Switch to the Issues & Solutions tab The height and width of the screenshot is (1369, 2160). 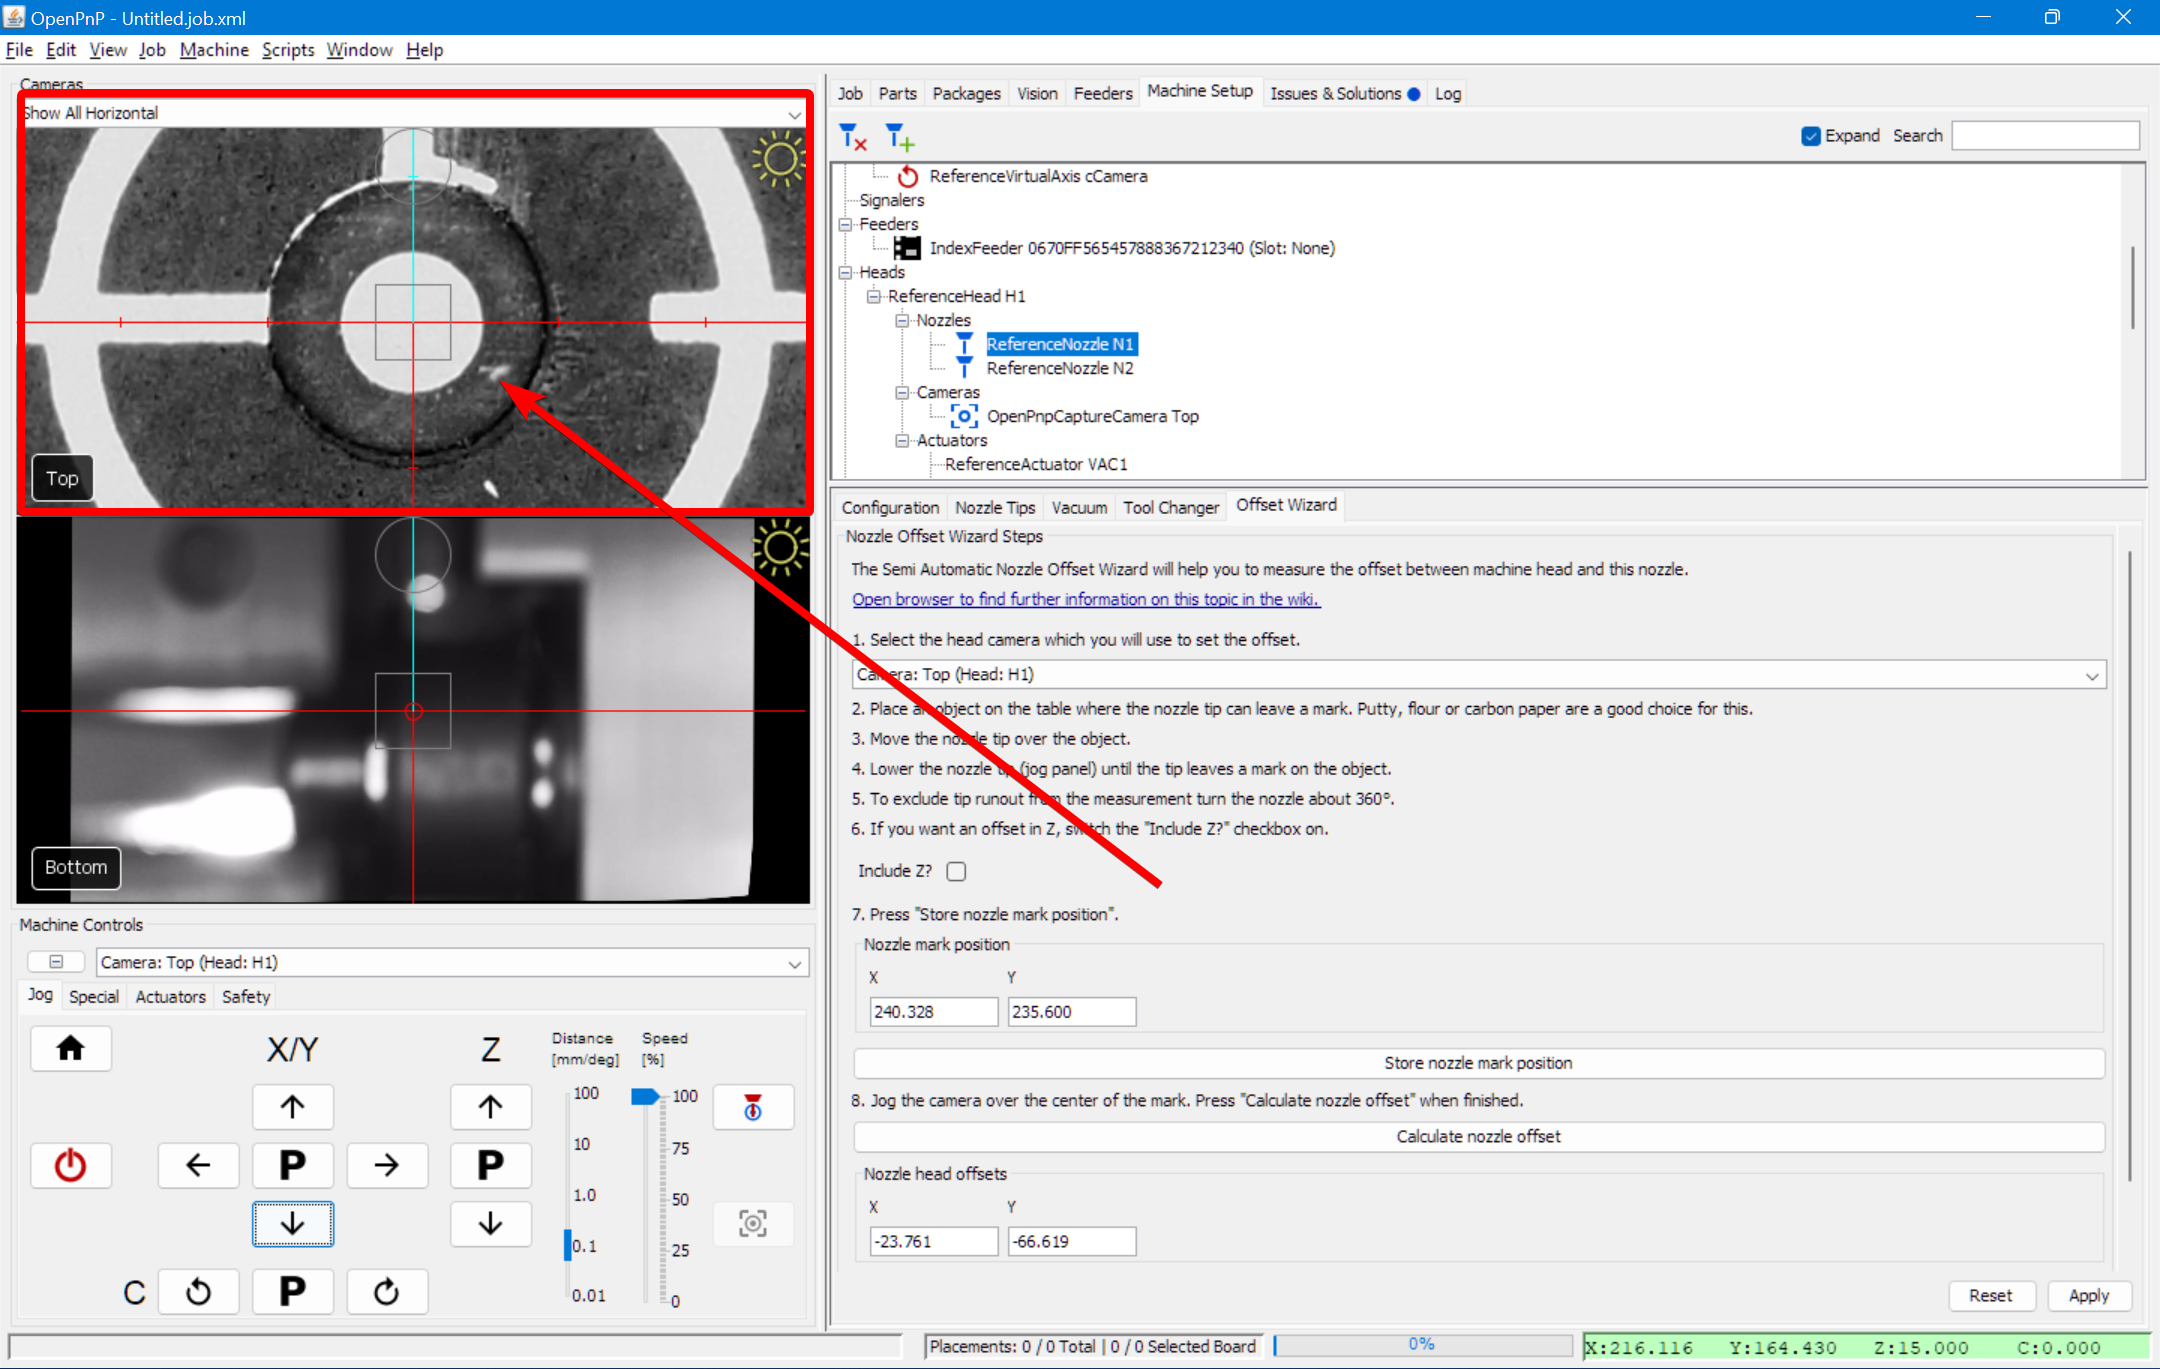pos(1337,93)
